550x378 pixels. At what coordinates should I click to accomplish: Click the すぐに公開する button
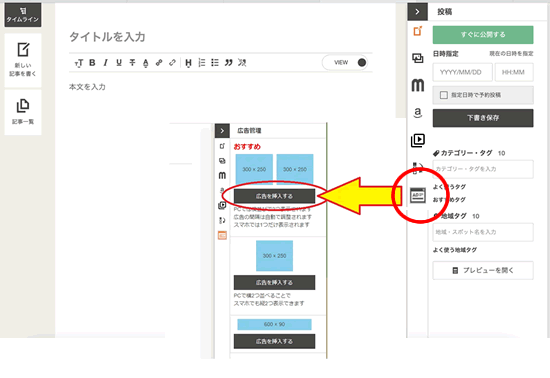(x=483, y=35)
